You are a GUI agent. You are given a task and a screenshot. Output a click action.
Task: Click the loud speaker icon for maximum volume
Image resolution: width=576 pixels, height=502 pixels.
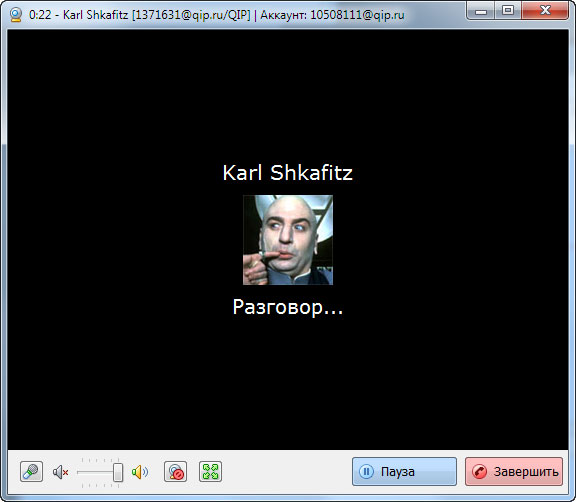(140, 472)
